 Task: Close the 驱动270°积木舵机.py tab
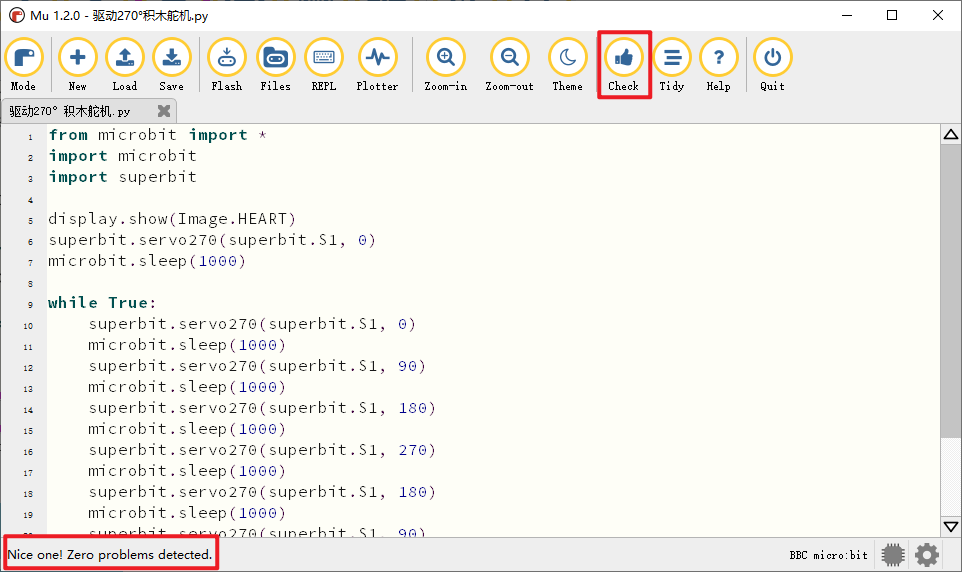[164, 110]
